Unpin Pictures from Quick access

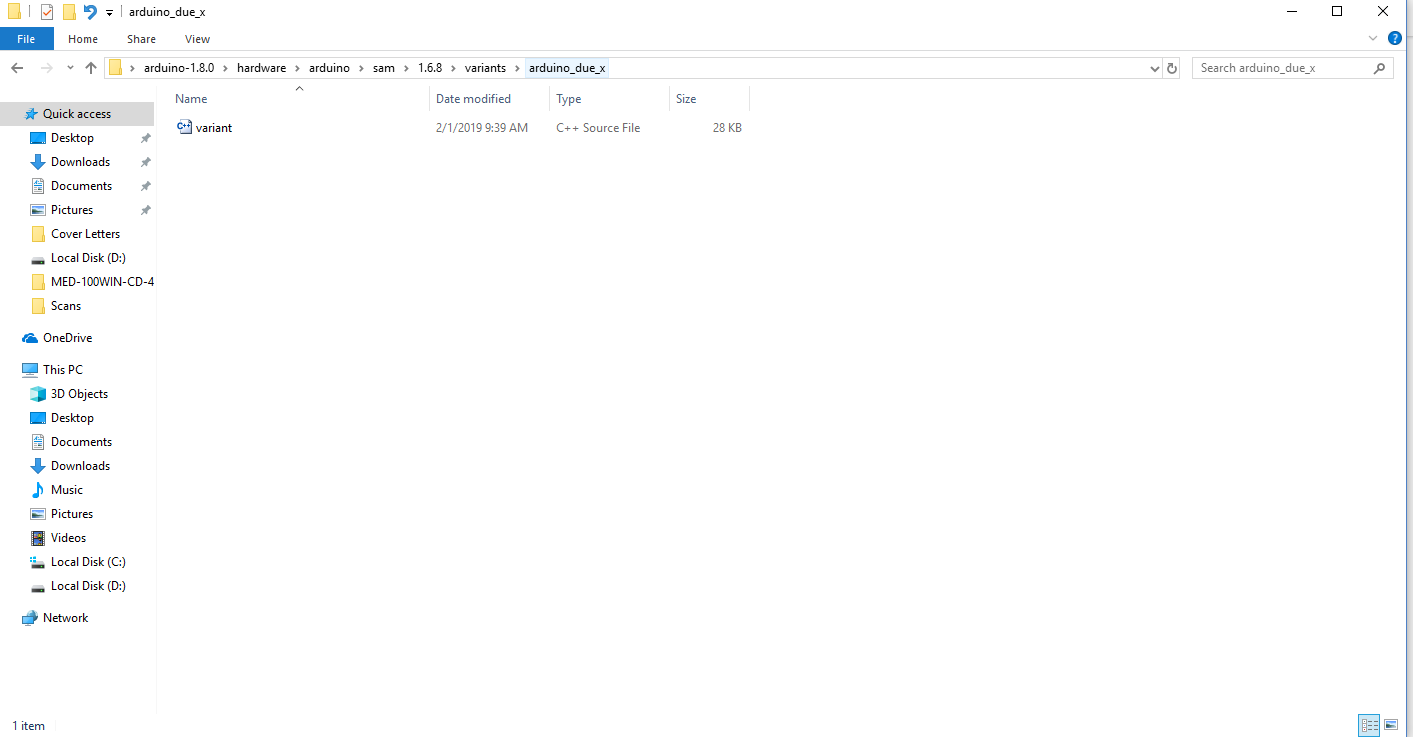click(146, 209)
